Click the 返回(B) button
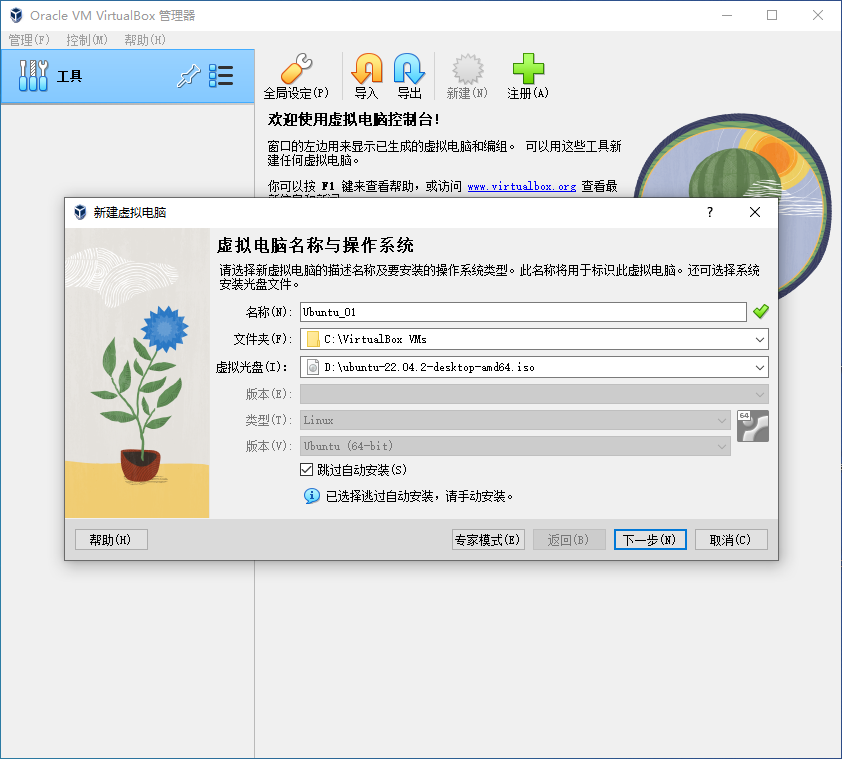The width and height of the screenshot is (842, 759). tap(569, 540)
